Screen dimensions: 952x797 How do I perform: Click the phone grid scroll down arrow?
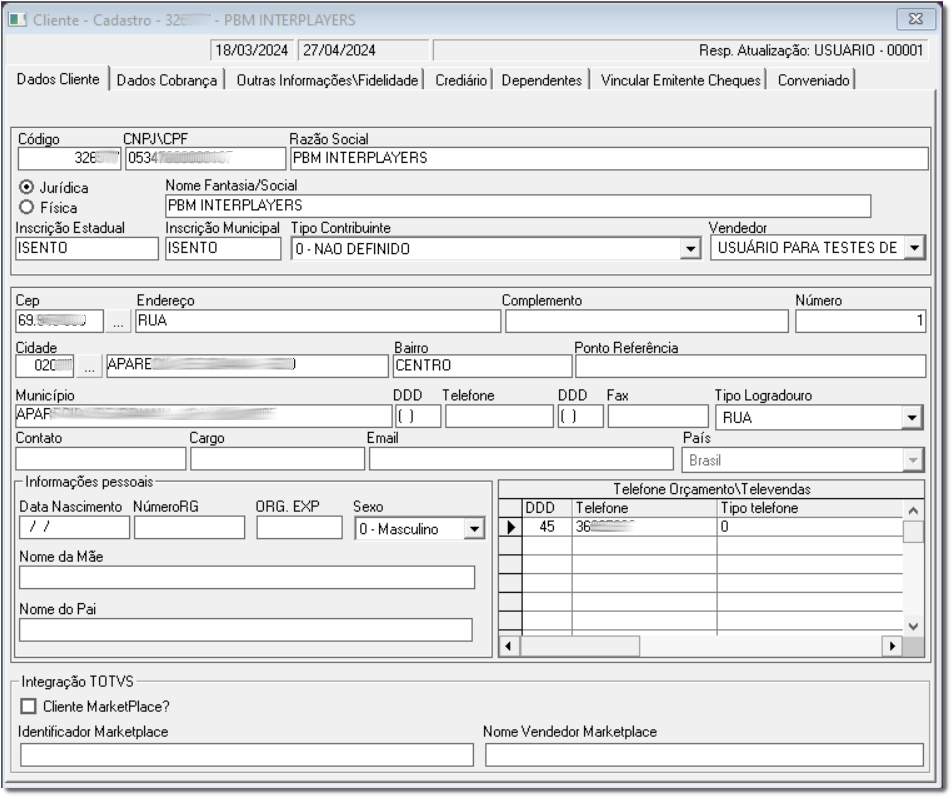(913, 626)
